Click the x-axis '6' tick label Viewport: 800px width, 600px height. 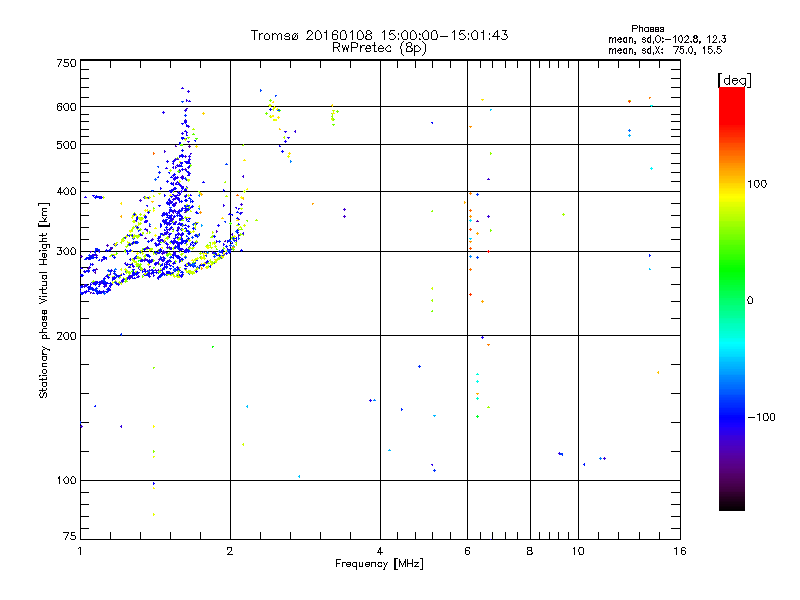[467, 551]
